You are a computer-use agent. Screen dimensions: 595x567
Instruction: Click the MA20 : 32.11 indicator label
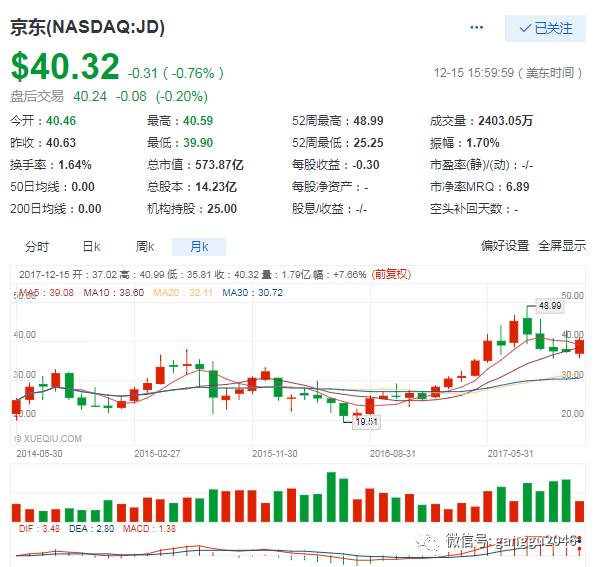(183, 293)
